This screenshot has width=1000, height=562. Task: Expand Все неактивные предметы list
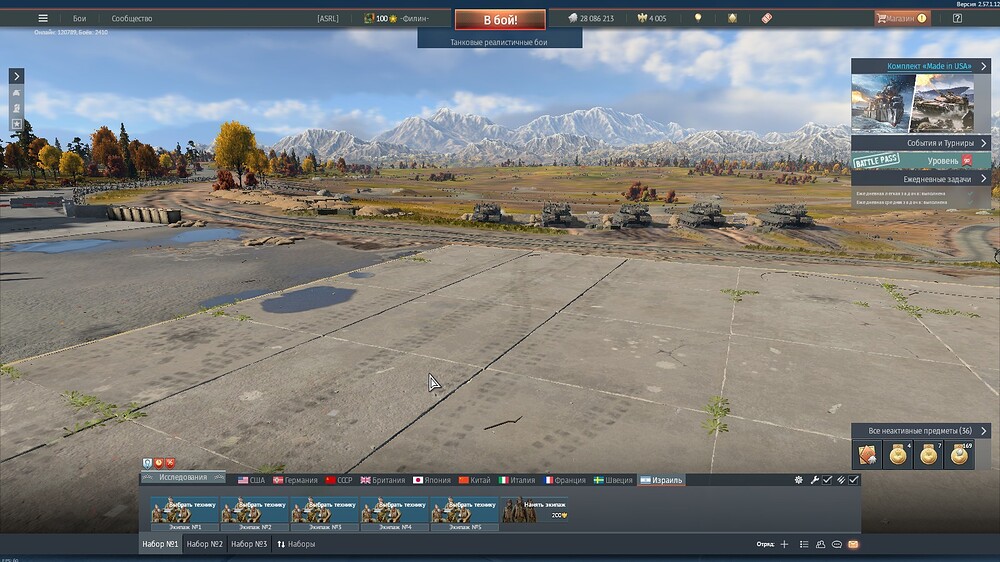coord(921,431)
